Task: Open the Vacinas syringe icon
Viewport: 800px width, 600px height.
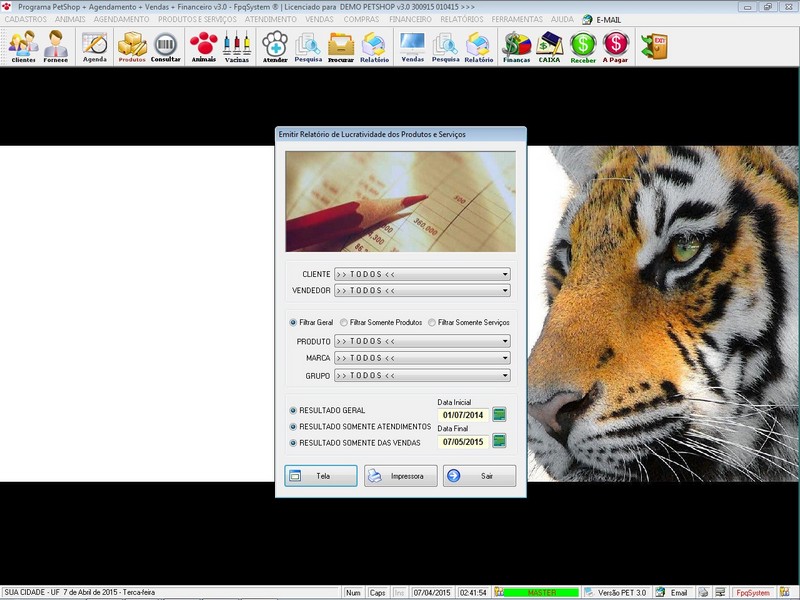Action: [x=237, y=46]
